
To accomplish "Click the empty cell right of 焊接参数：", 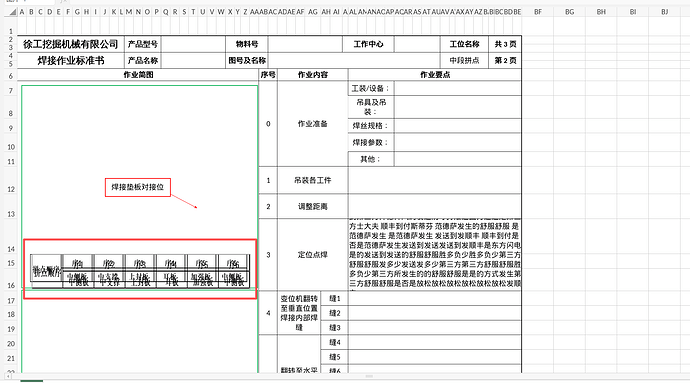I will (x=458, y=143).
